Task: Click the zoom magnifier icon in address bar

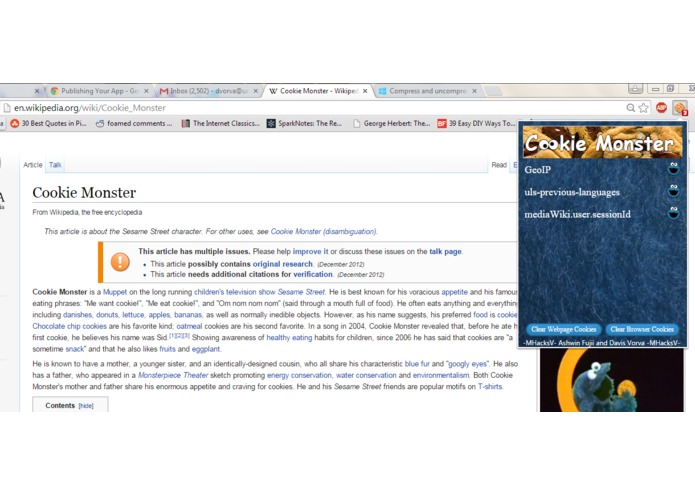Action: click(630, 108)
